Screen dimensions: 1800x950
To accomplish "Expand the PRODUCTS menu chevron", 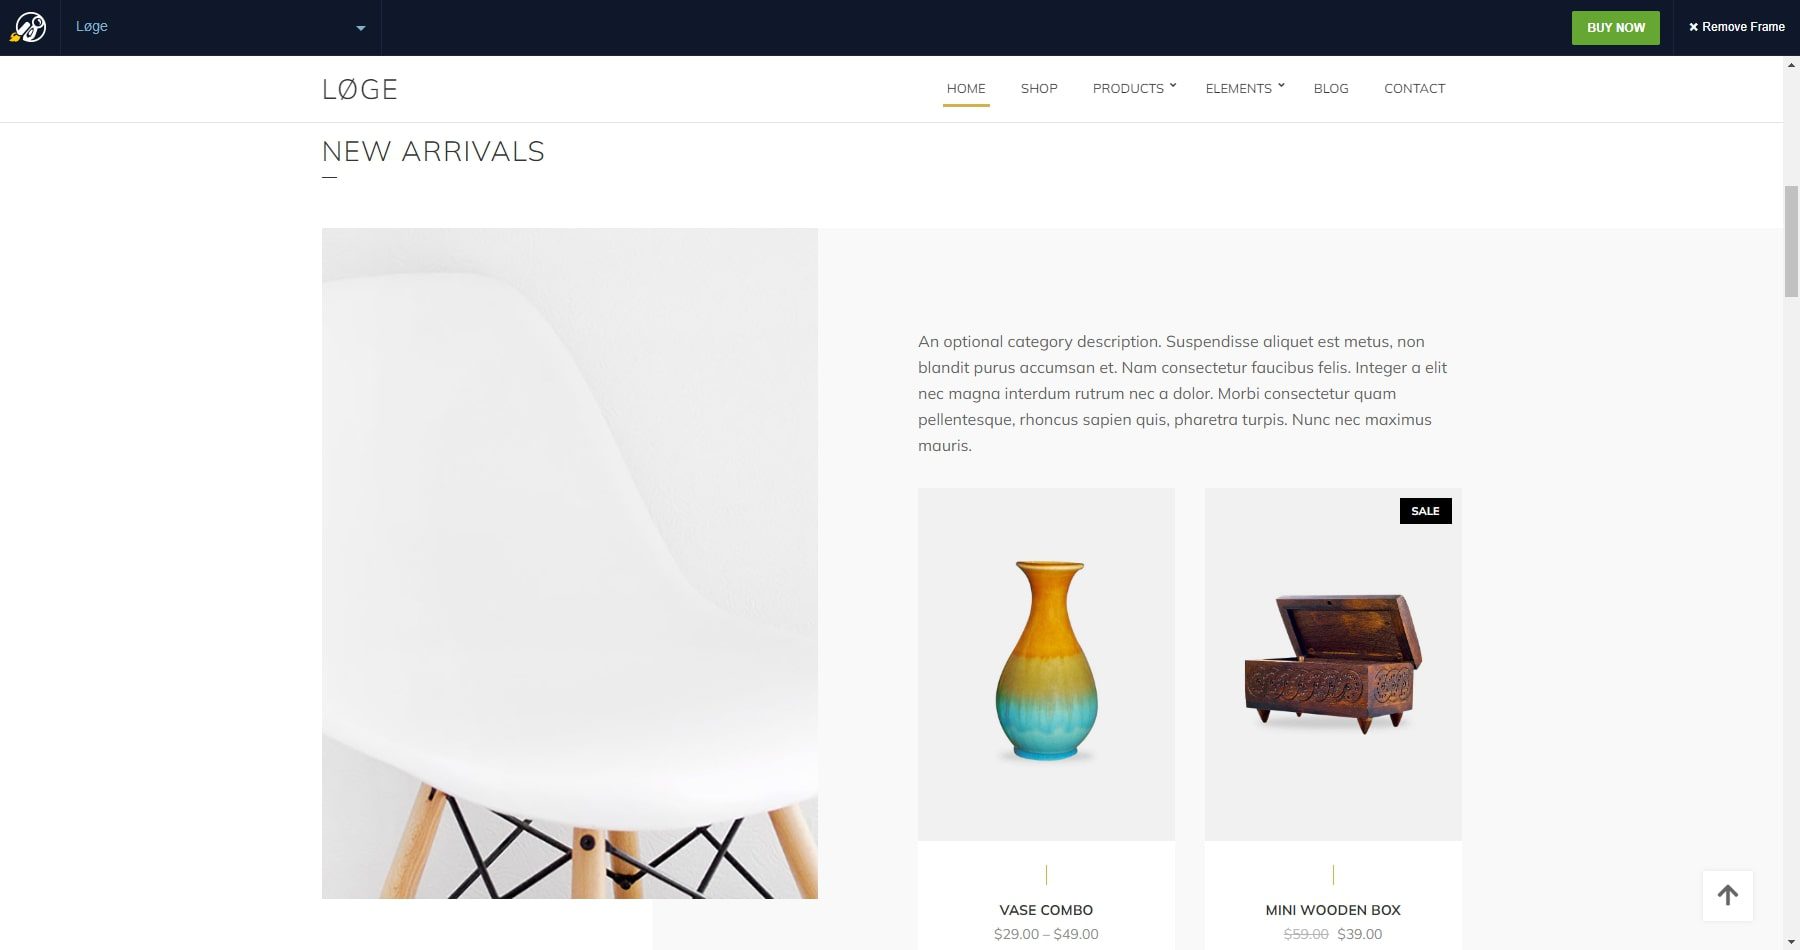I will pos(1174,85).
